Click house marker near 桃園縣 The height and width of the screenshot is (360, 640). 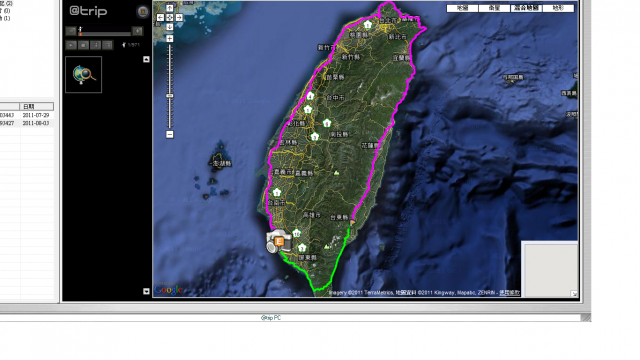pos(368,25)
